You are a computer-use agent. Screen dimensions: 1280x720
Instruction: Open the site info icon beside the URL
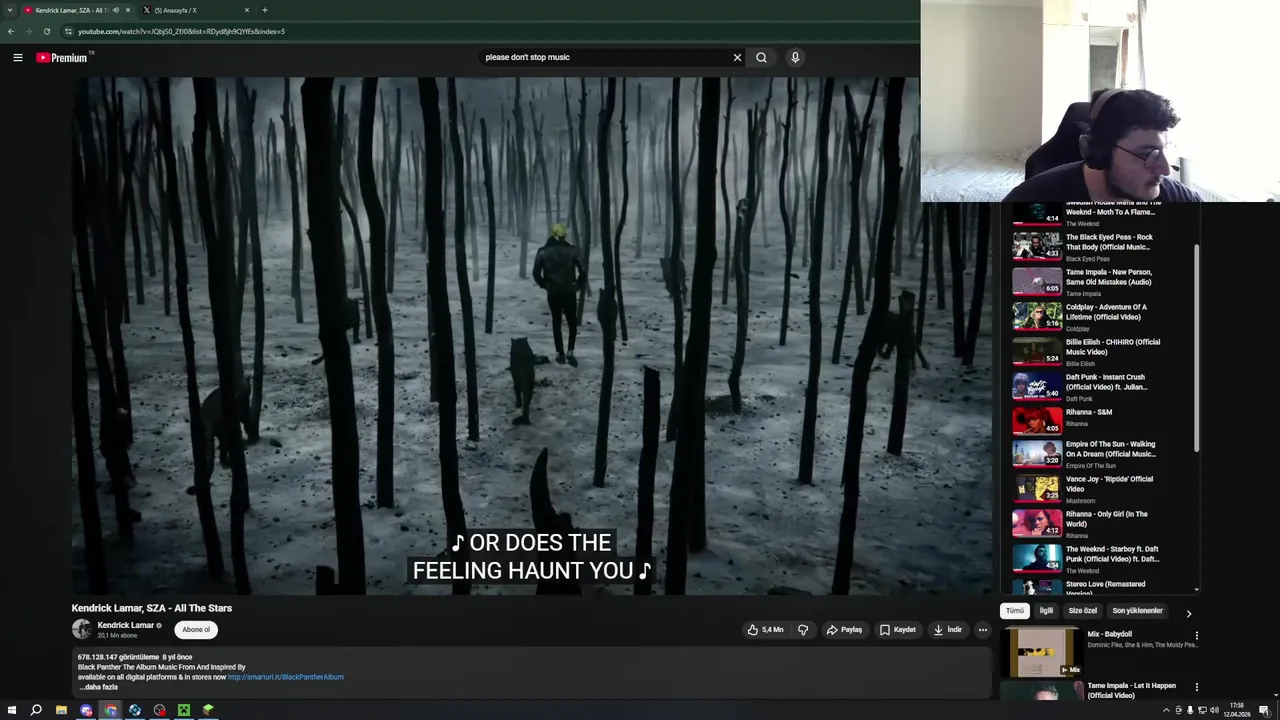tap(68, 31)
